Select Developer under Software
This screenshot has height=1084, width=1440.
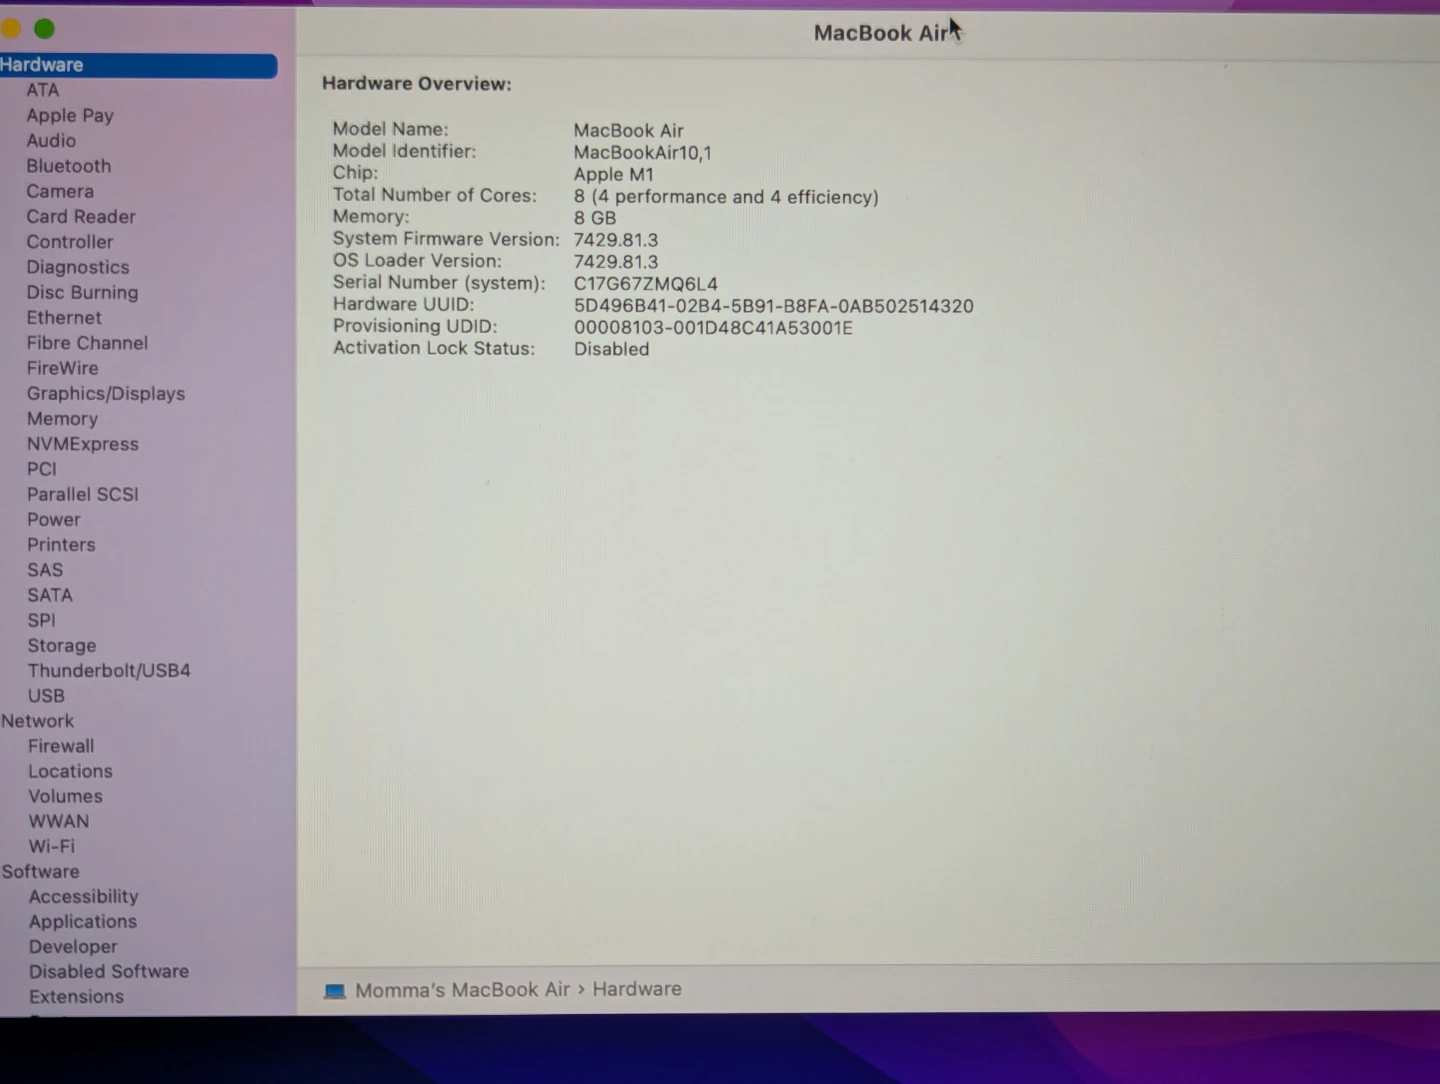73,947
